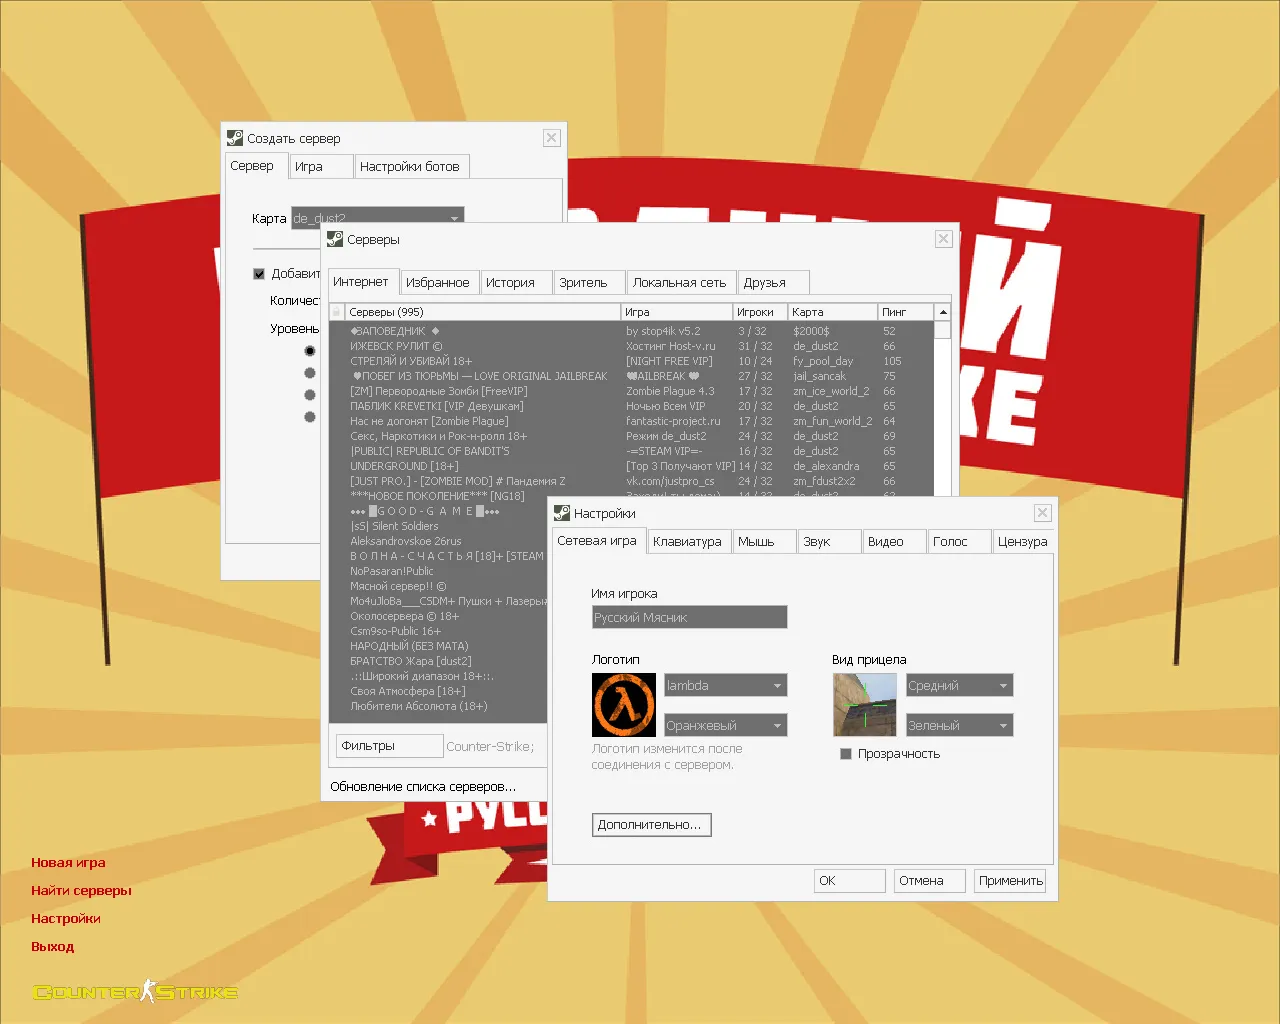Click the server list scroll-up arrow
The height and width of the screenshot is (1024, 1280).
click(x=942, y=312)
